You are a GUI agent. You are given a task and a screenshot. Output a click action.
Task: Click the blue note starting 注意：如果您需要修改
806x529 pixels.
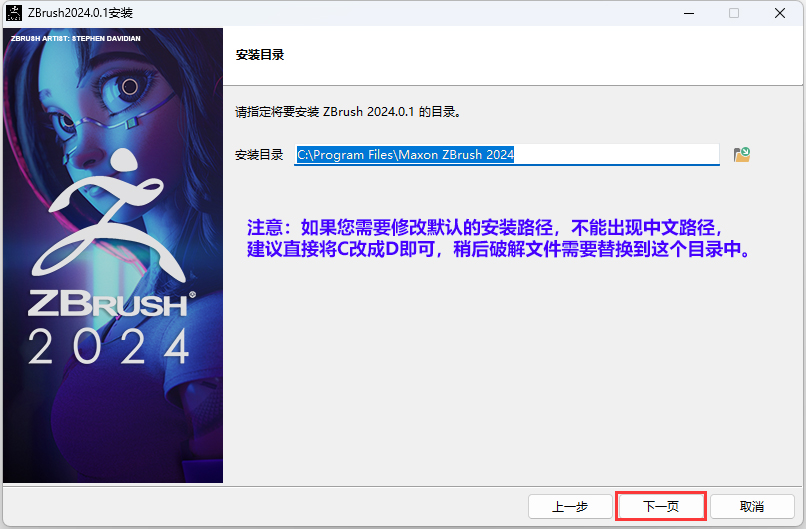click(x=499, y=238)
